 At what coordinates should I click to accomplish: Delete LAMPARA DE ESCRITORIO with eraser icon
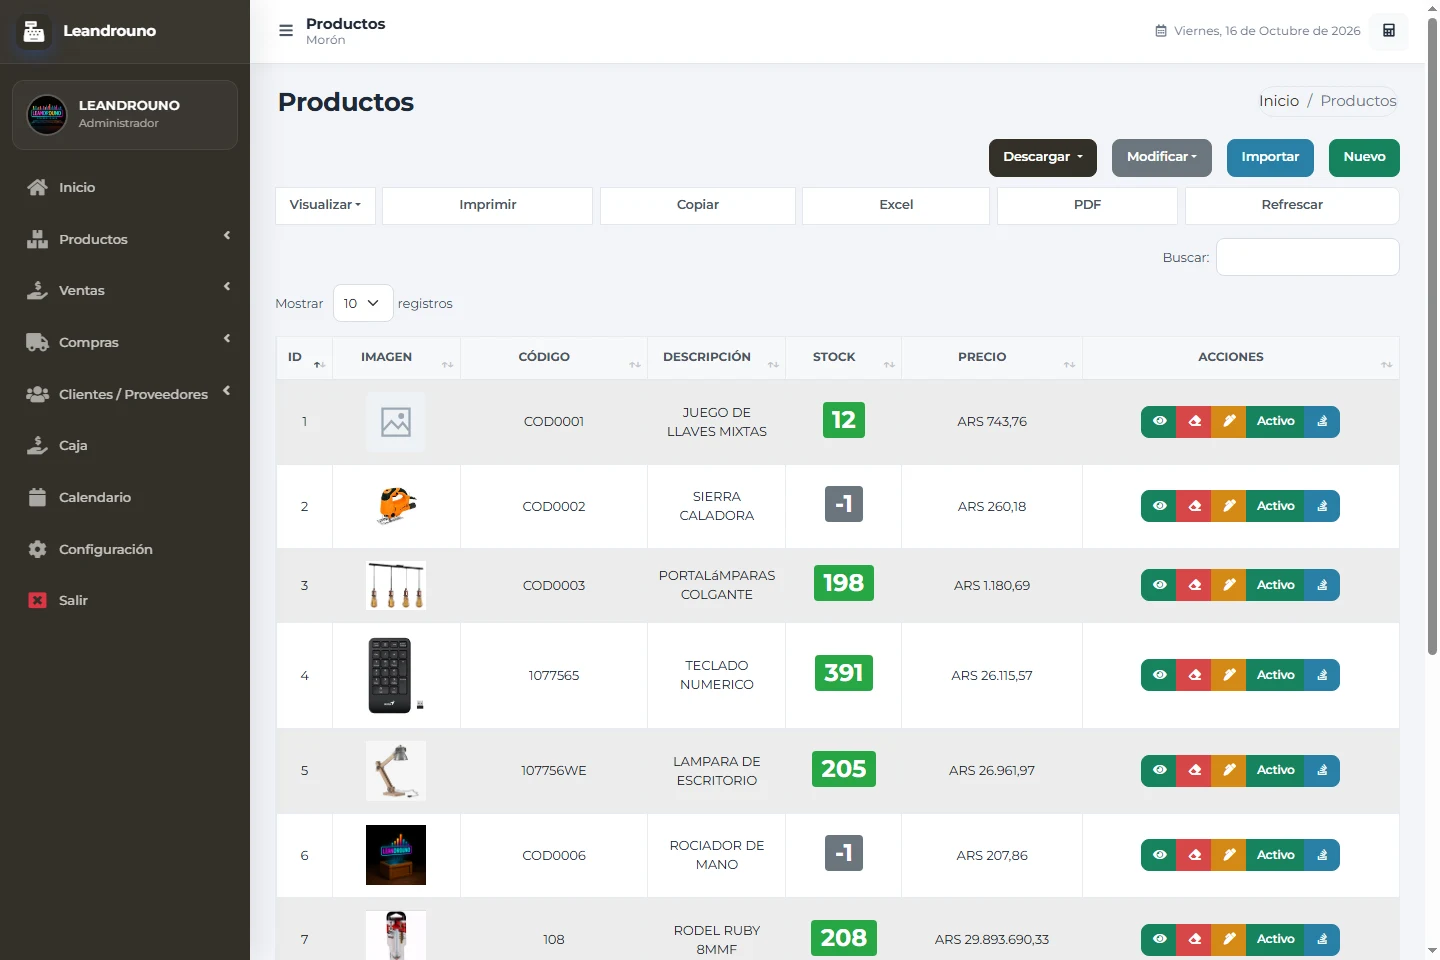pyautogui.click(x=1194, y=771)
